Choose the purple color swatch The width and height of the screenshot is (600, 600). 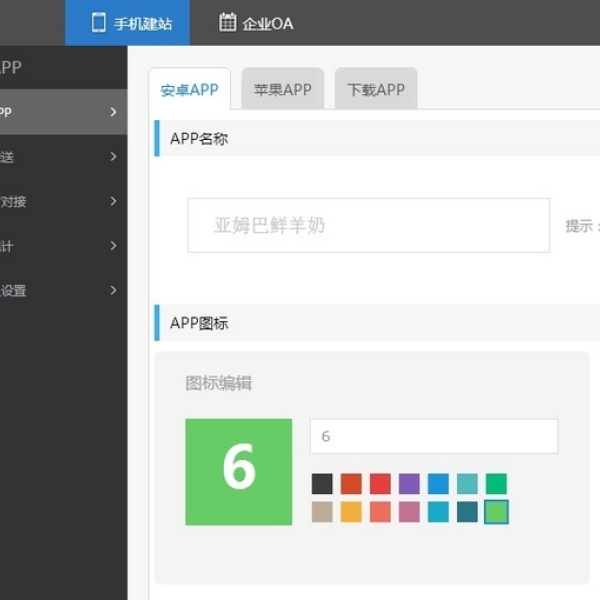click(x=409, y=484)
